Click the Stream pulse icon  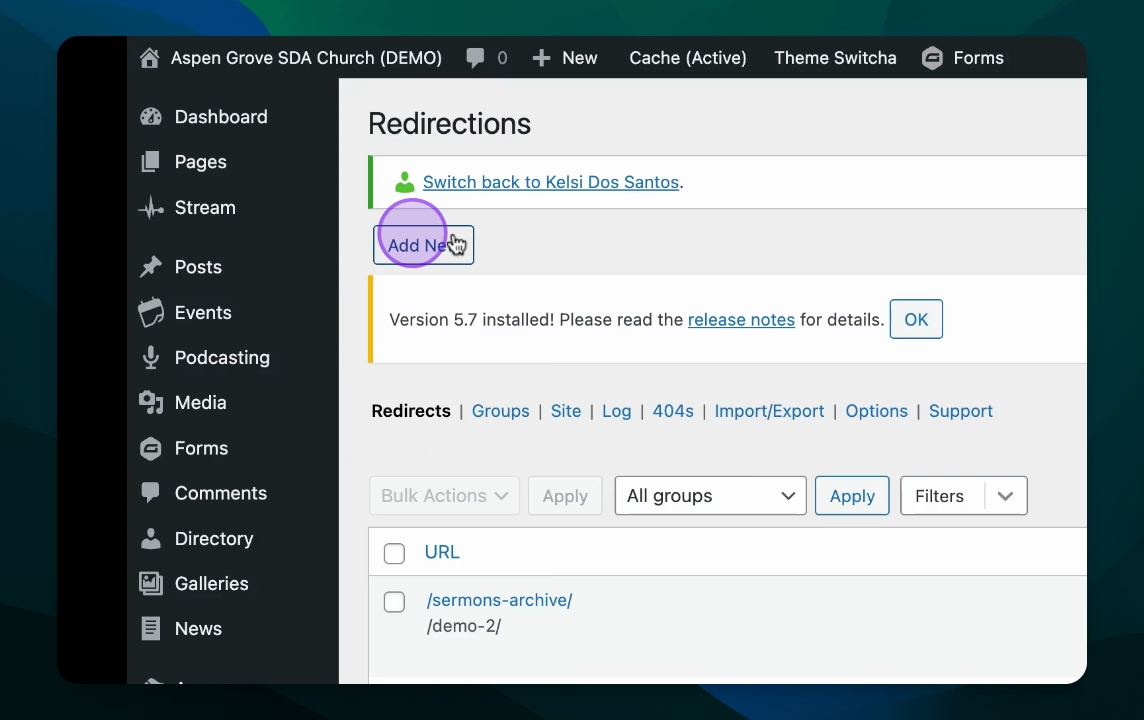pyautogui.click(x=151, y=208)
